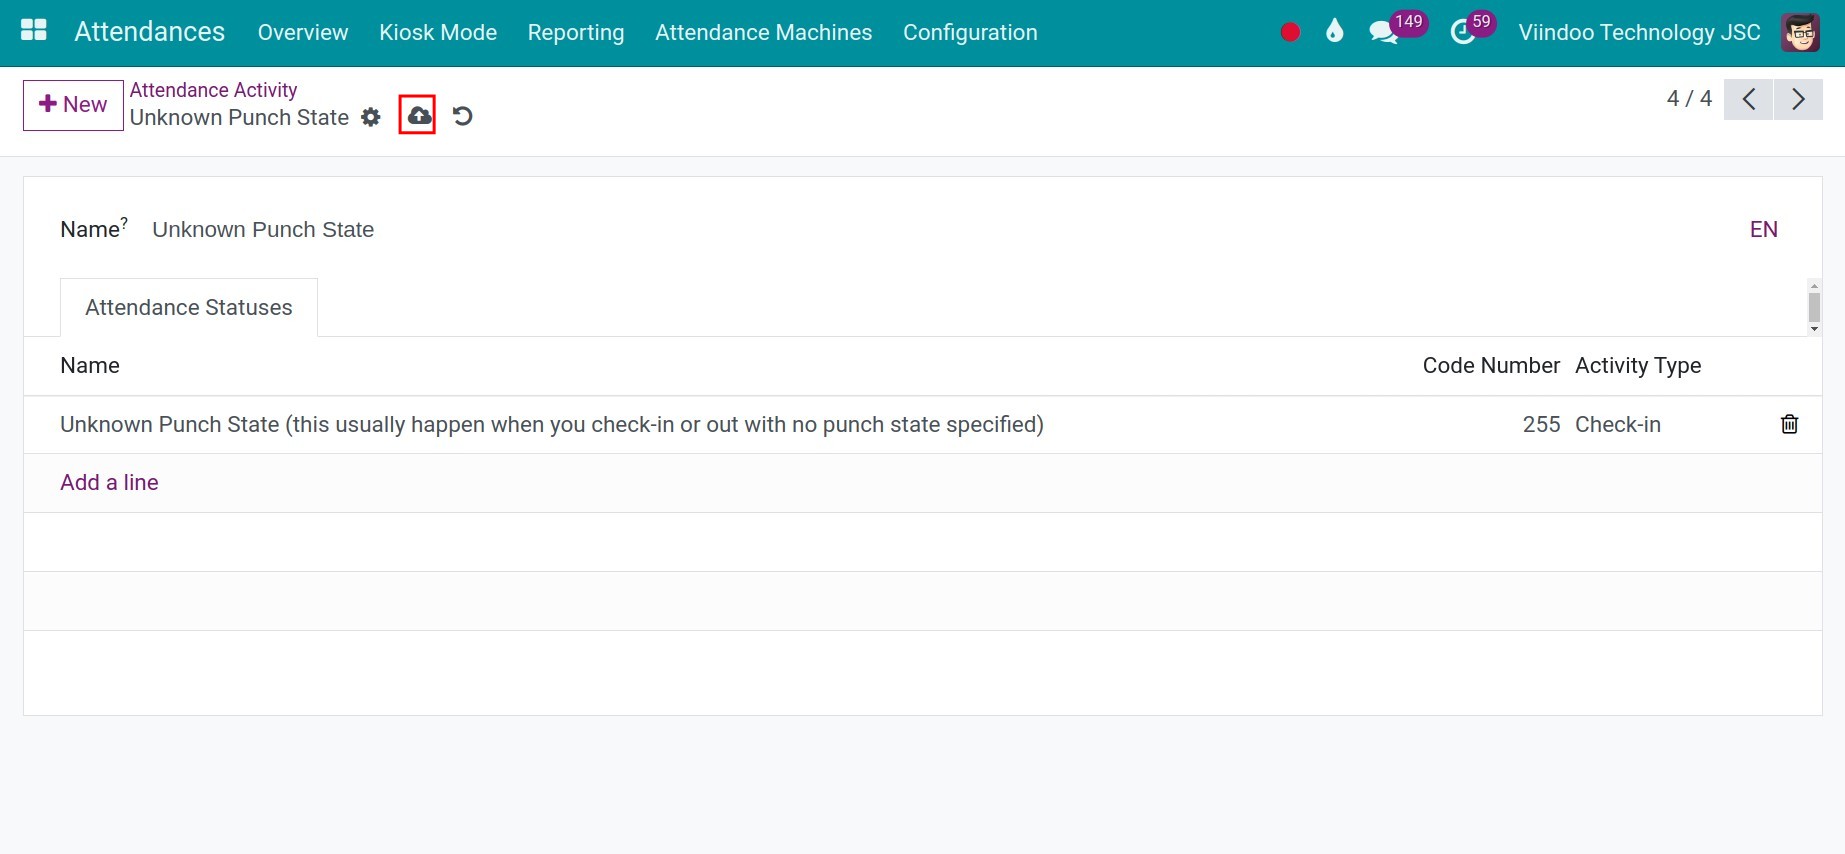Delete the Unknown Punch State status line
The height and width of the screenshot is (854, 1845).
pyautogui.click(x=1789, y=424)
